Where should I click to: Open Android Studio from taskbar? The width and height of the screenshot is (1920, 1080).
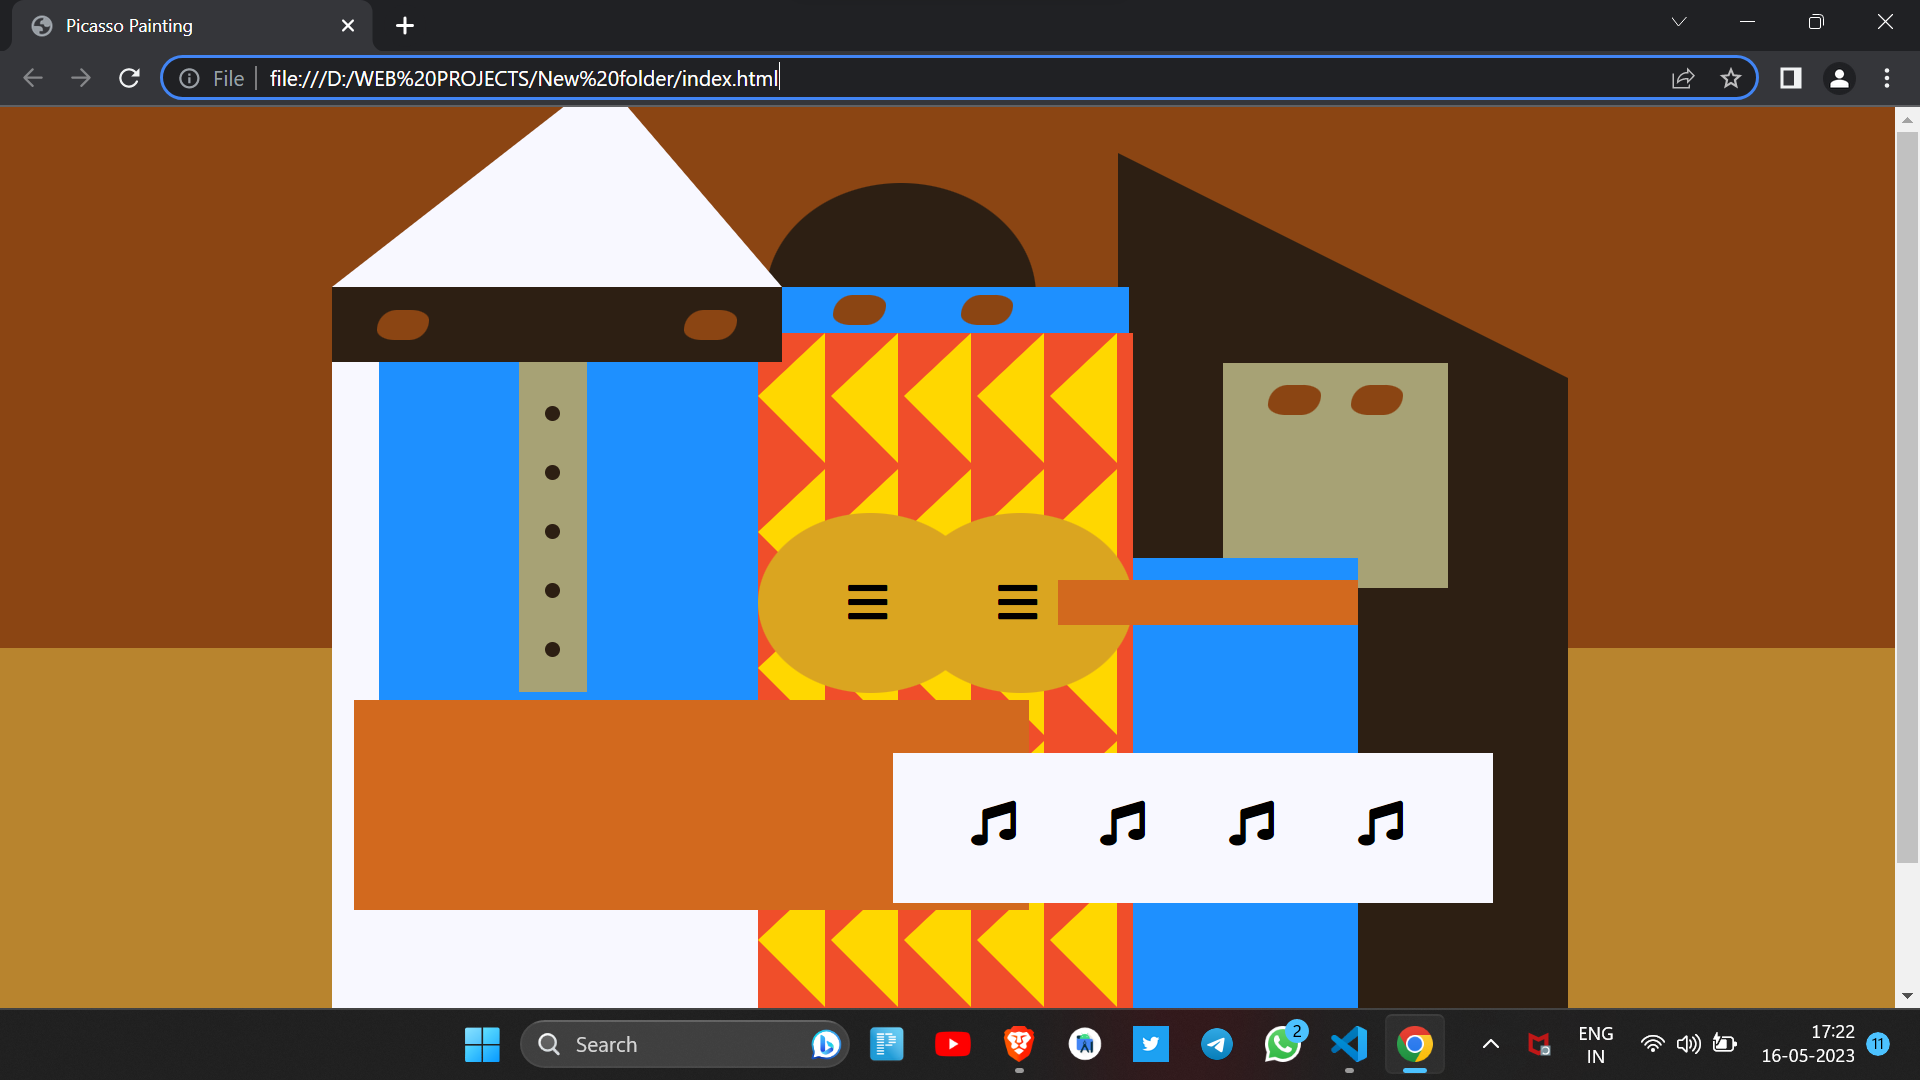tap(1085, 1043)
